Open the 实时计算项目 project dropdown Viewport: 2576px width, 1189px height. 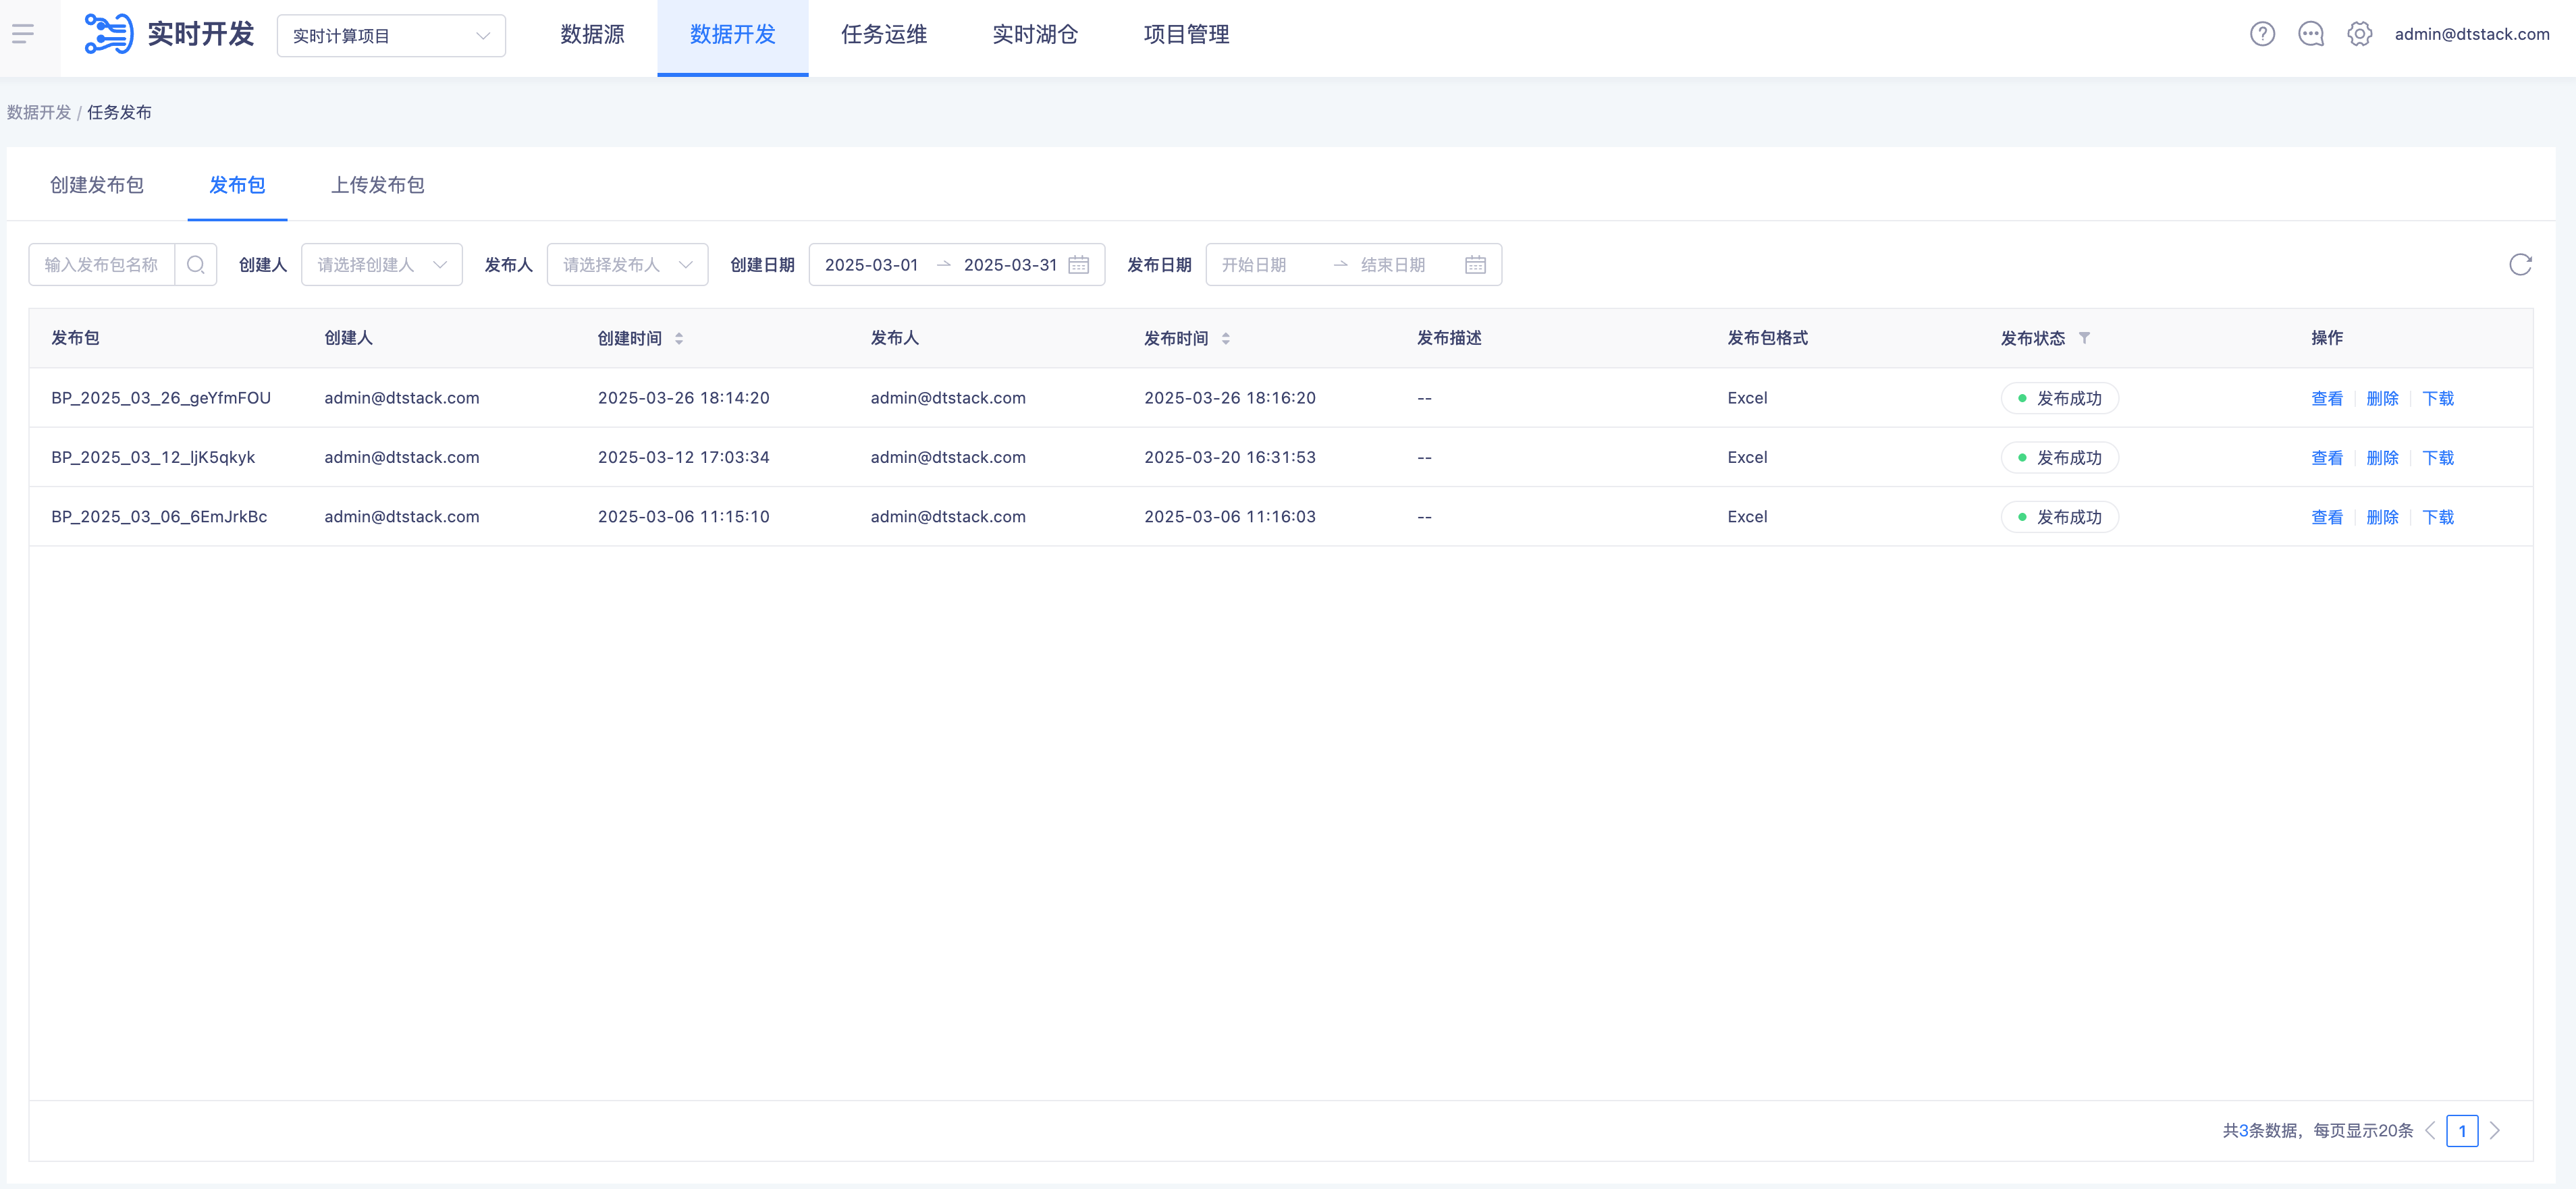point(391,36)
